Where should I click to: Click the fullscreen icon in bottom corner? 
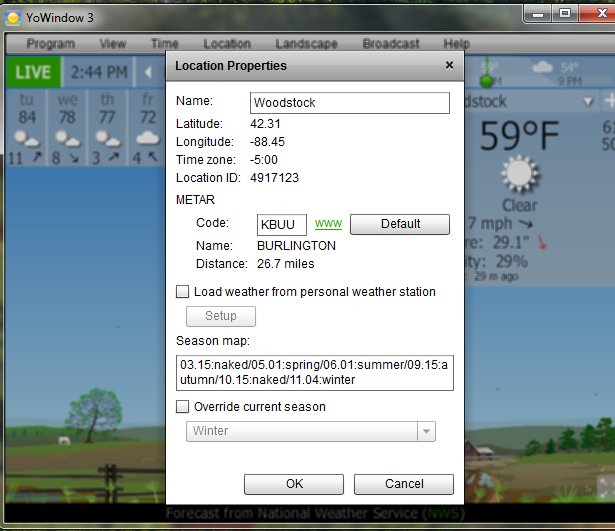604,486
